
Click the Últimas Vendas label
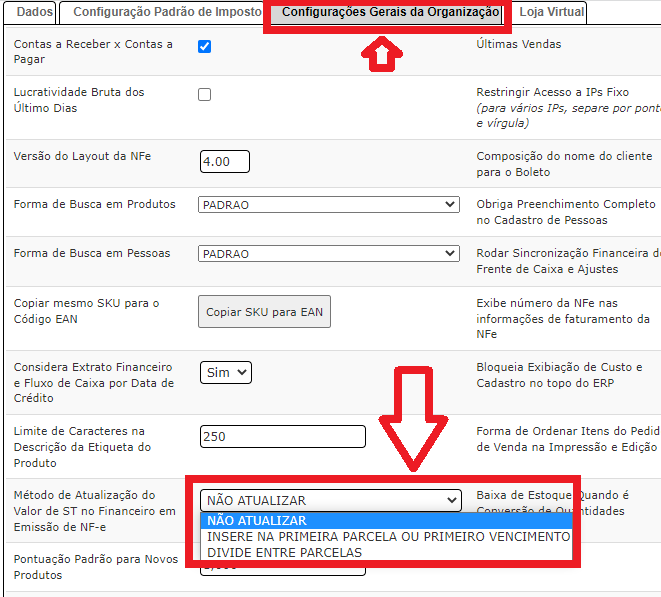coord(519,44)
